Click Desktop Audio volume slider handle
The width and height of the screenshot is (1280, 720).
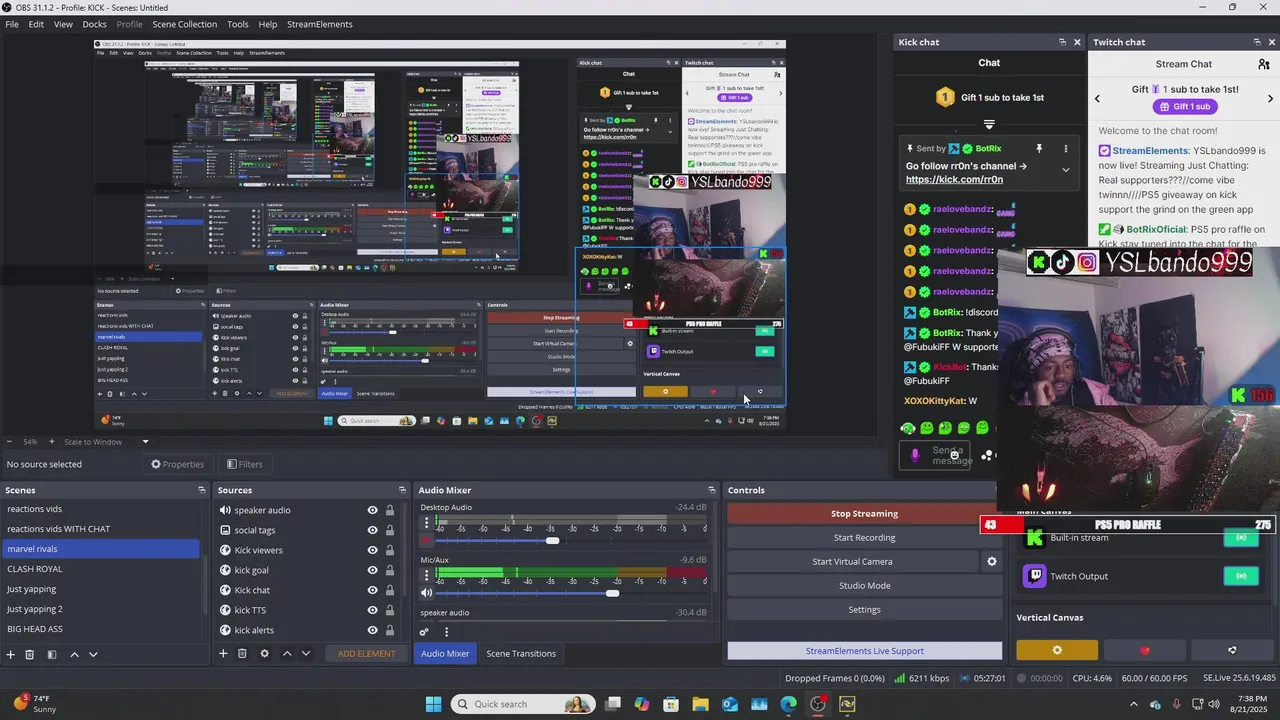pyautogui.click(x=552, y=541)
